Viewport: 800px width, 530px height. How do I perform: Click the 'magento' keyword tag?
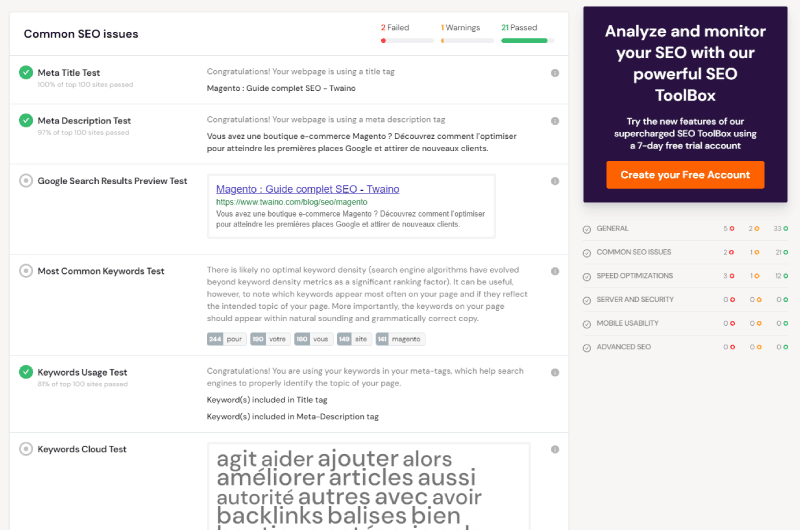[x=401, y=339]
